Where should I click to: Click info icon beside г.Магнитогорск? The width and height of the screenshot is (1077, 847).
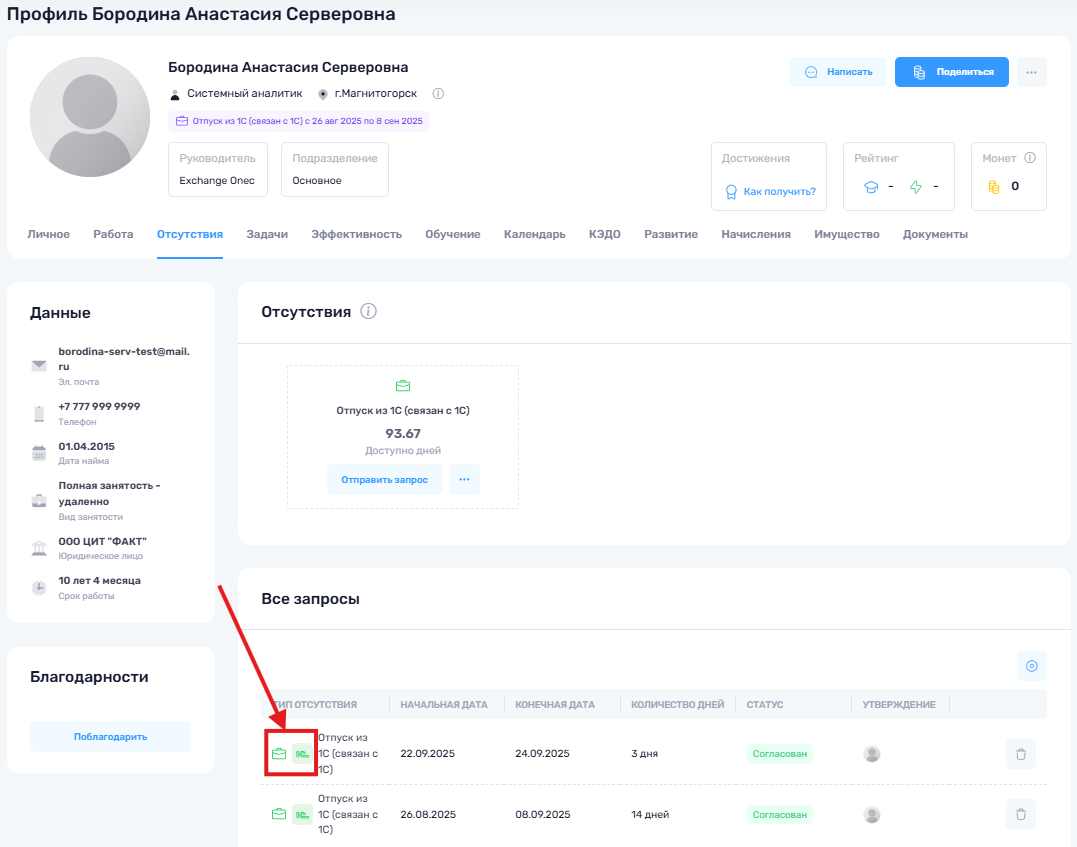tap(438, 94)
